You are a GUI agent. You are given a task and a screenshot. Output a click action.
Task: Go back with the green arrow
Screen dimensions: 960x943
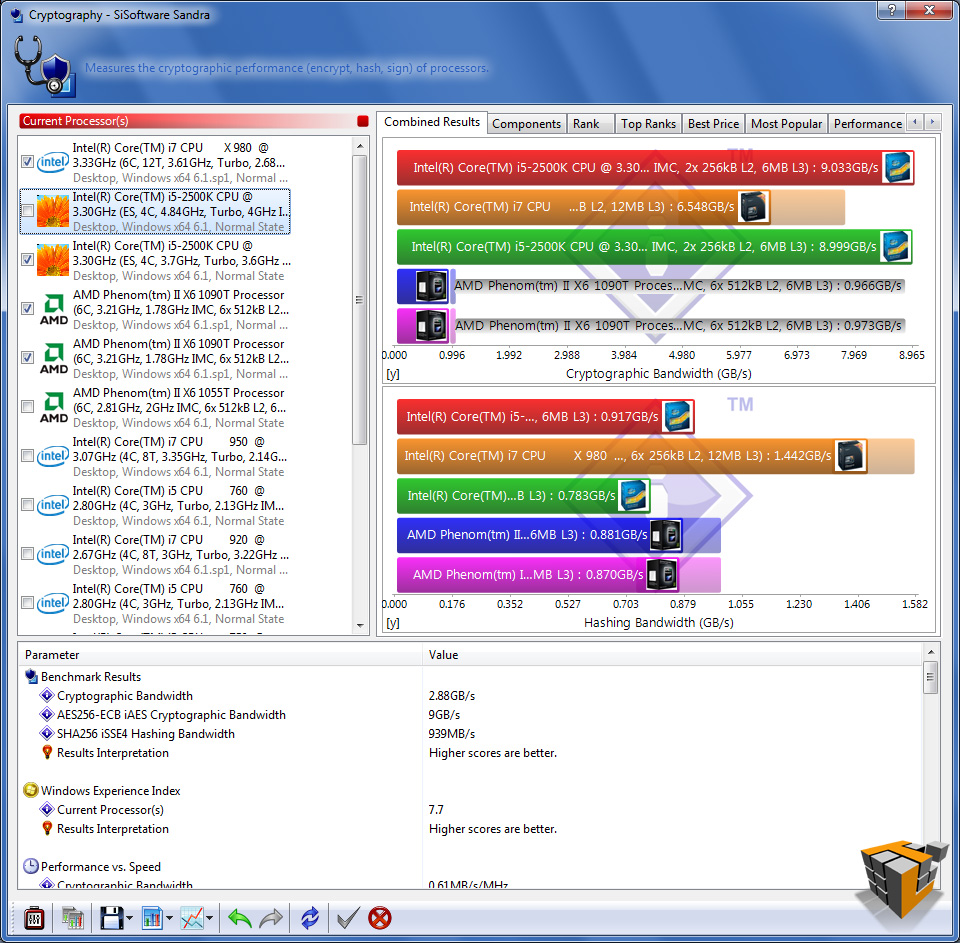tap(239, 918)
